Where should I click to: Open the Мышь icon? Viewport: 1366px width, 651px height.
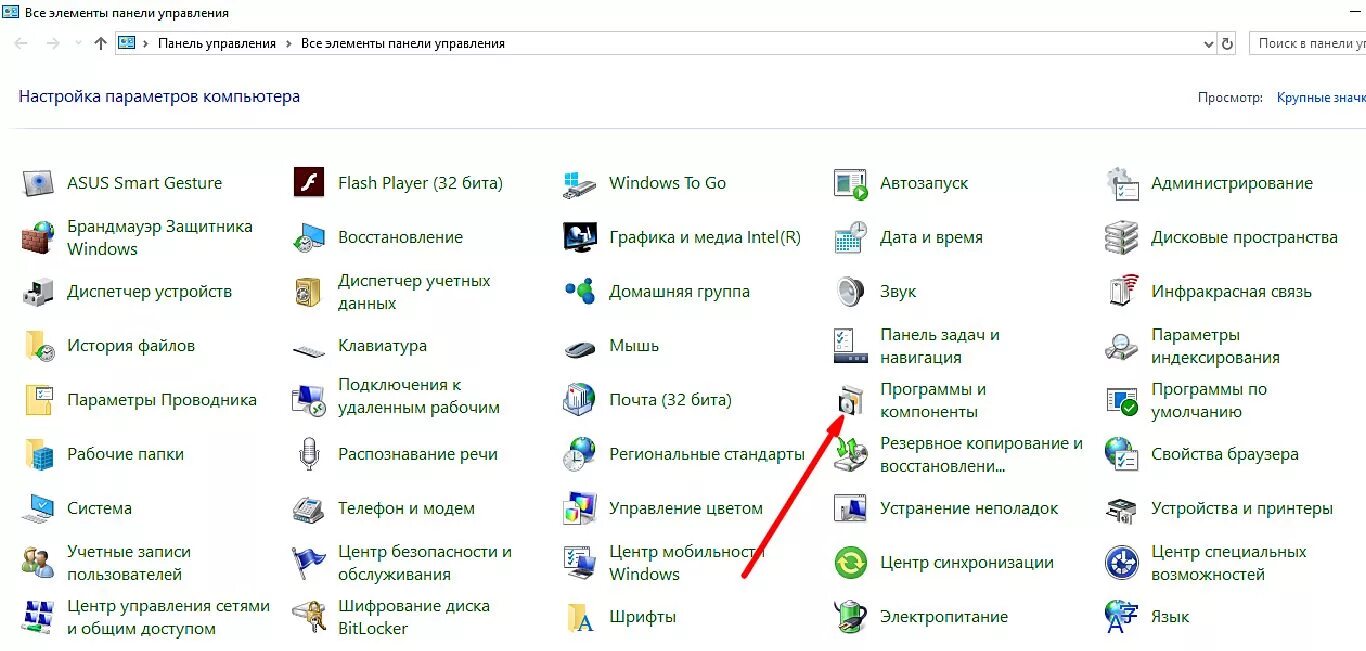point(580,348)
